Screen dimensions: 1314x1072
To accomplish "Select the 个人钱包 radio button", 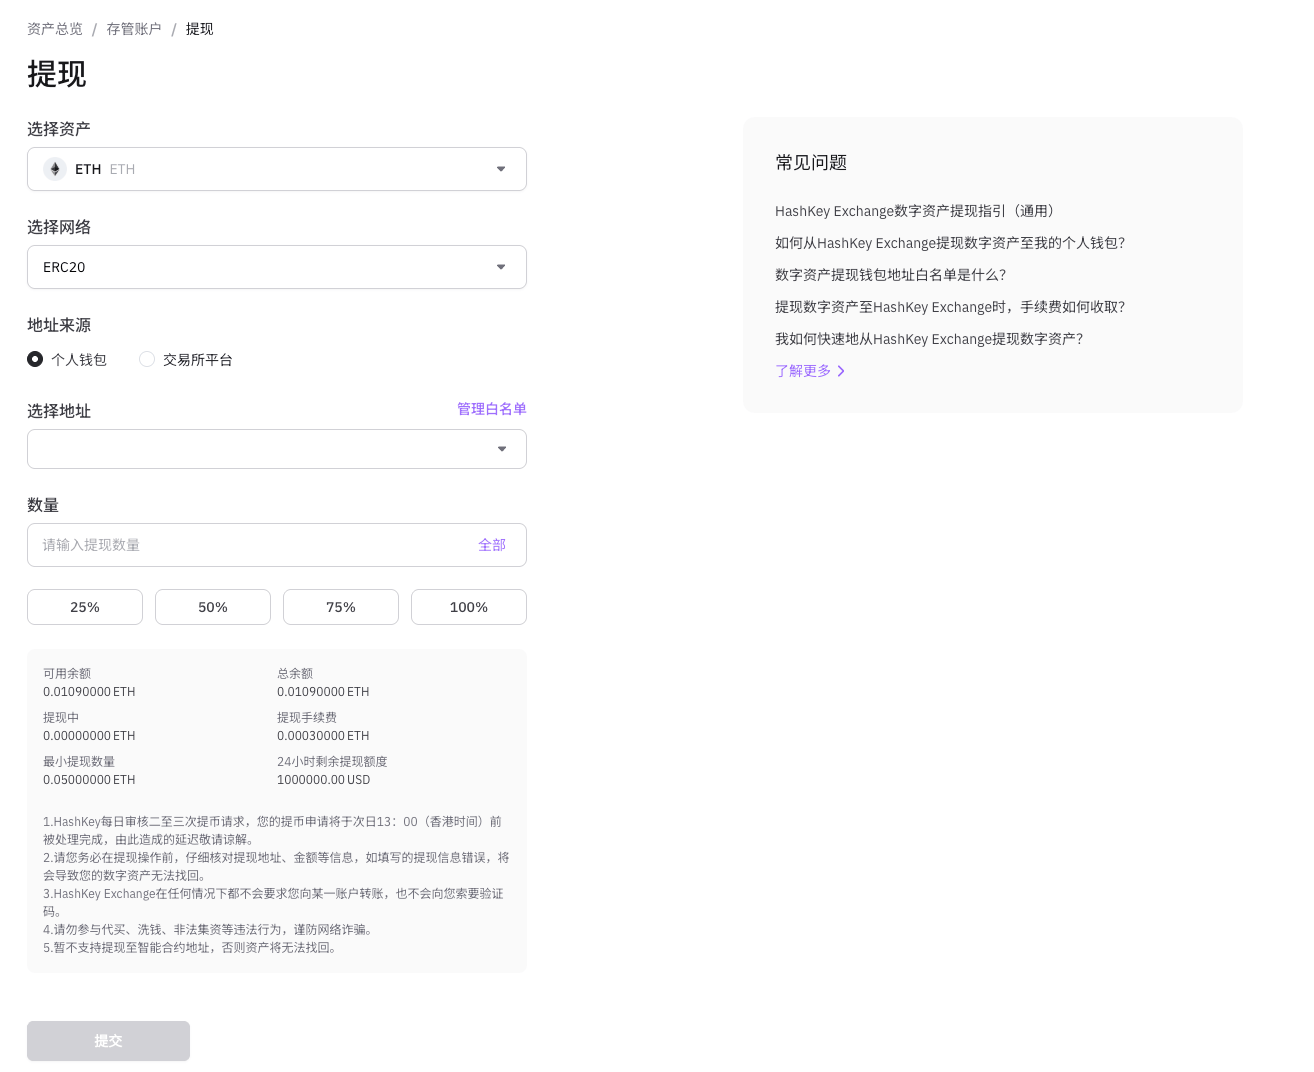I will tap(35, 359).
